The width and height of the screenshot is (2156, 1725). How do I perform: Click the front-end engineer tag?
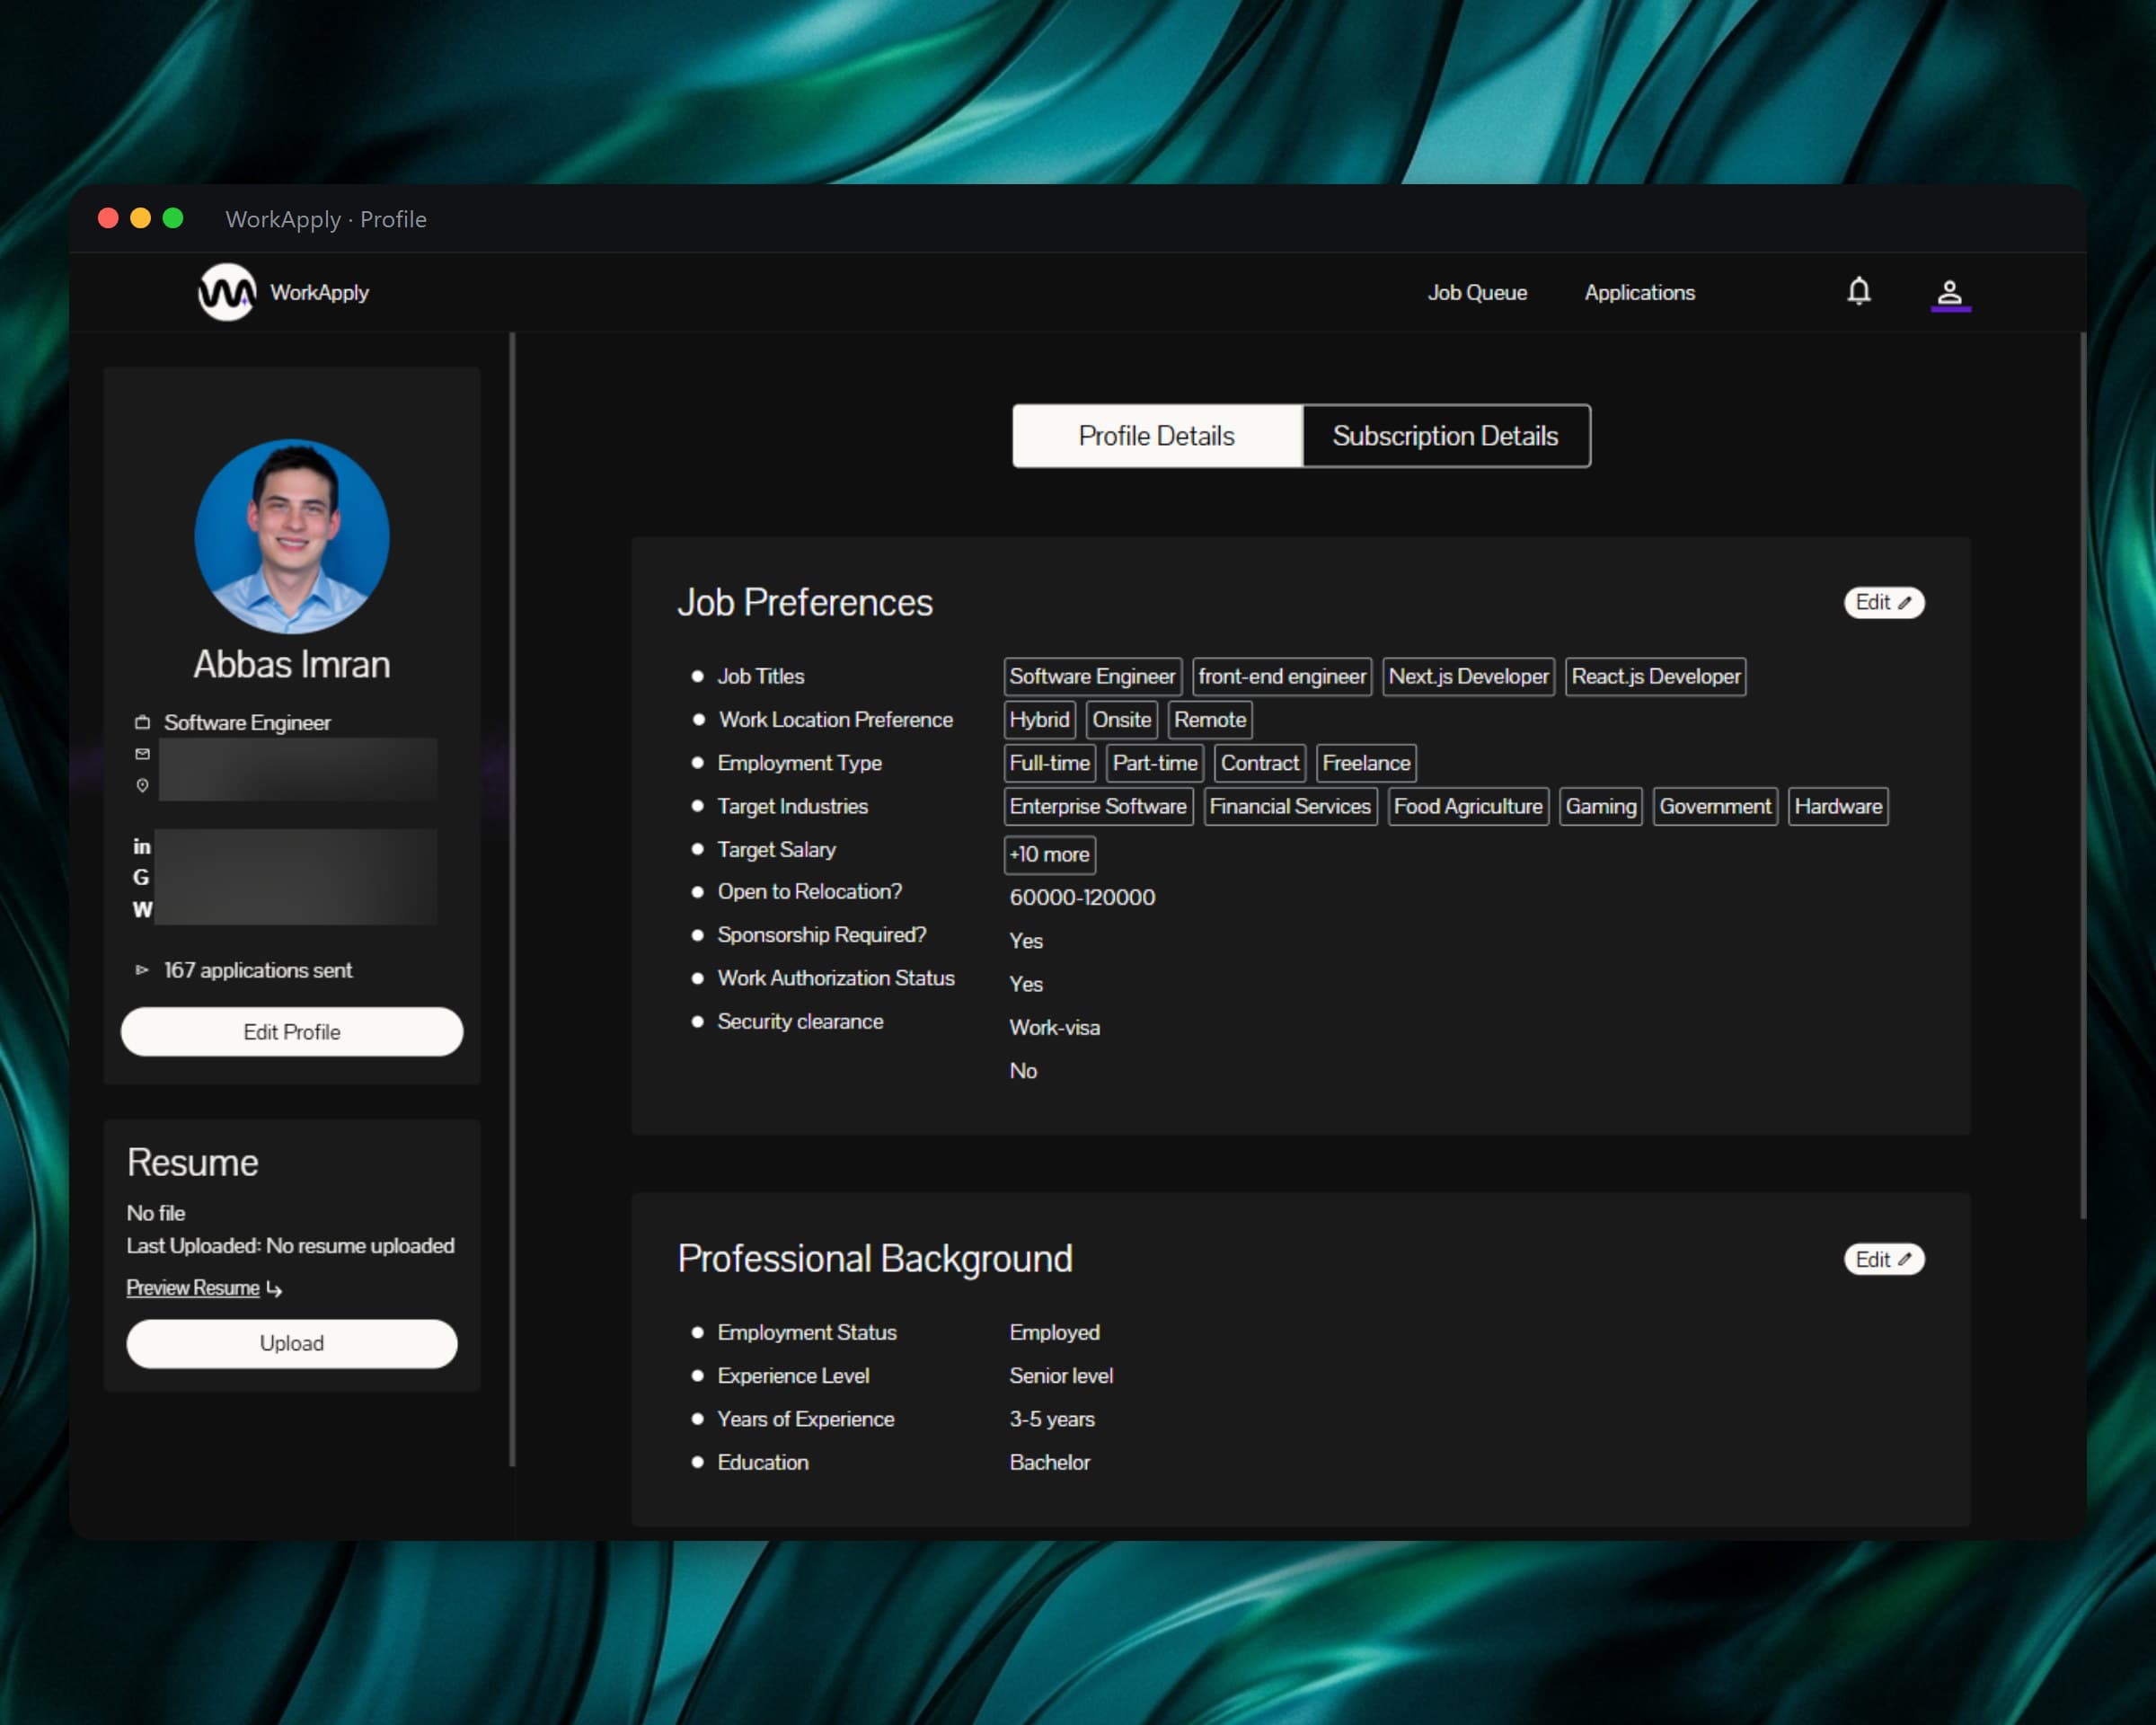point(1282,677)
